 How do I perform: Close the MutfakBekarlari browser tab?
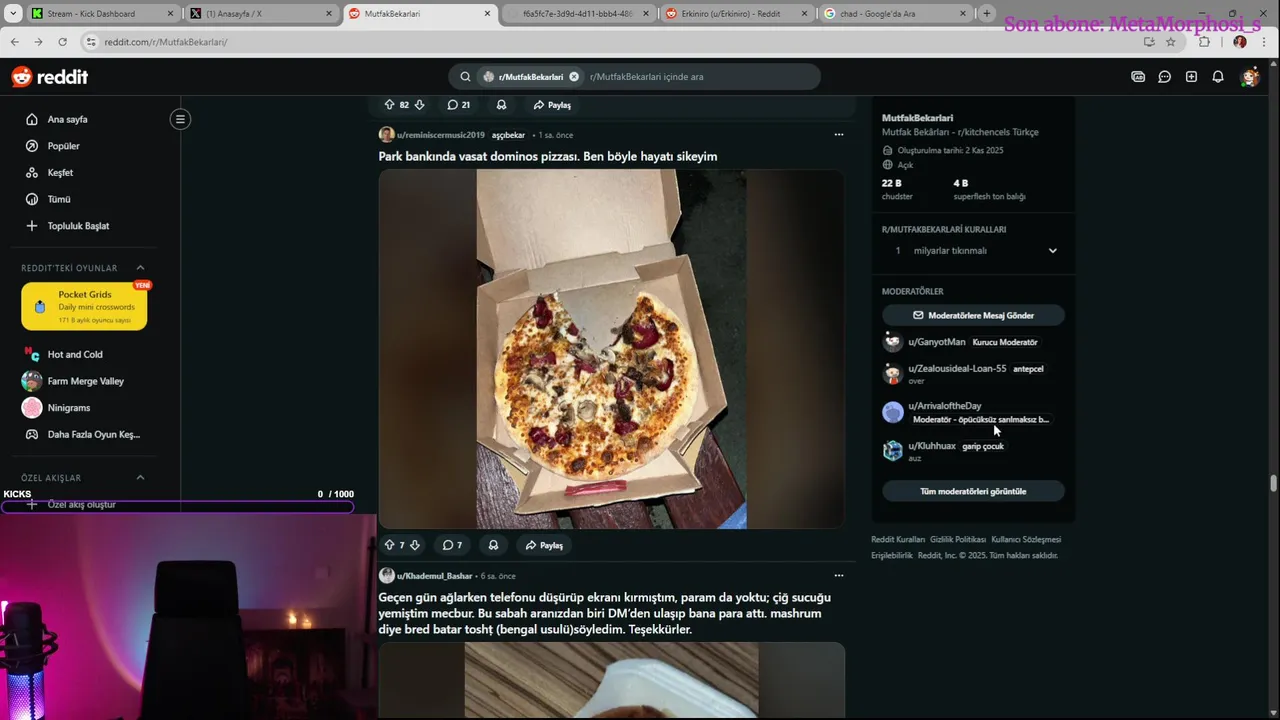click(487, 14)
